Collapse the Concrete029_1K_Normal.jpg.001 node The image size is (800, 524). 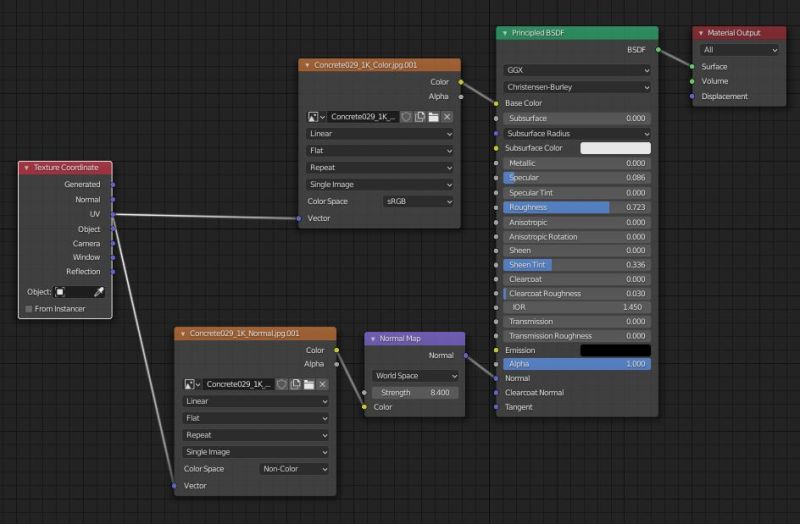coord(183,333)
